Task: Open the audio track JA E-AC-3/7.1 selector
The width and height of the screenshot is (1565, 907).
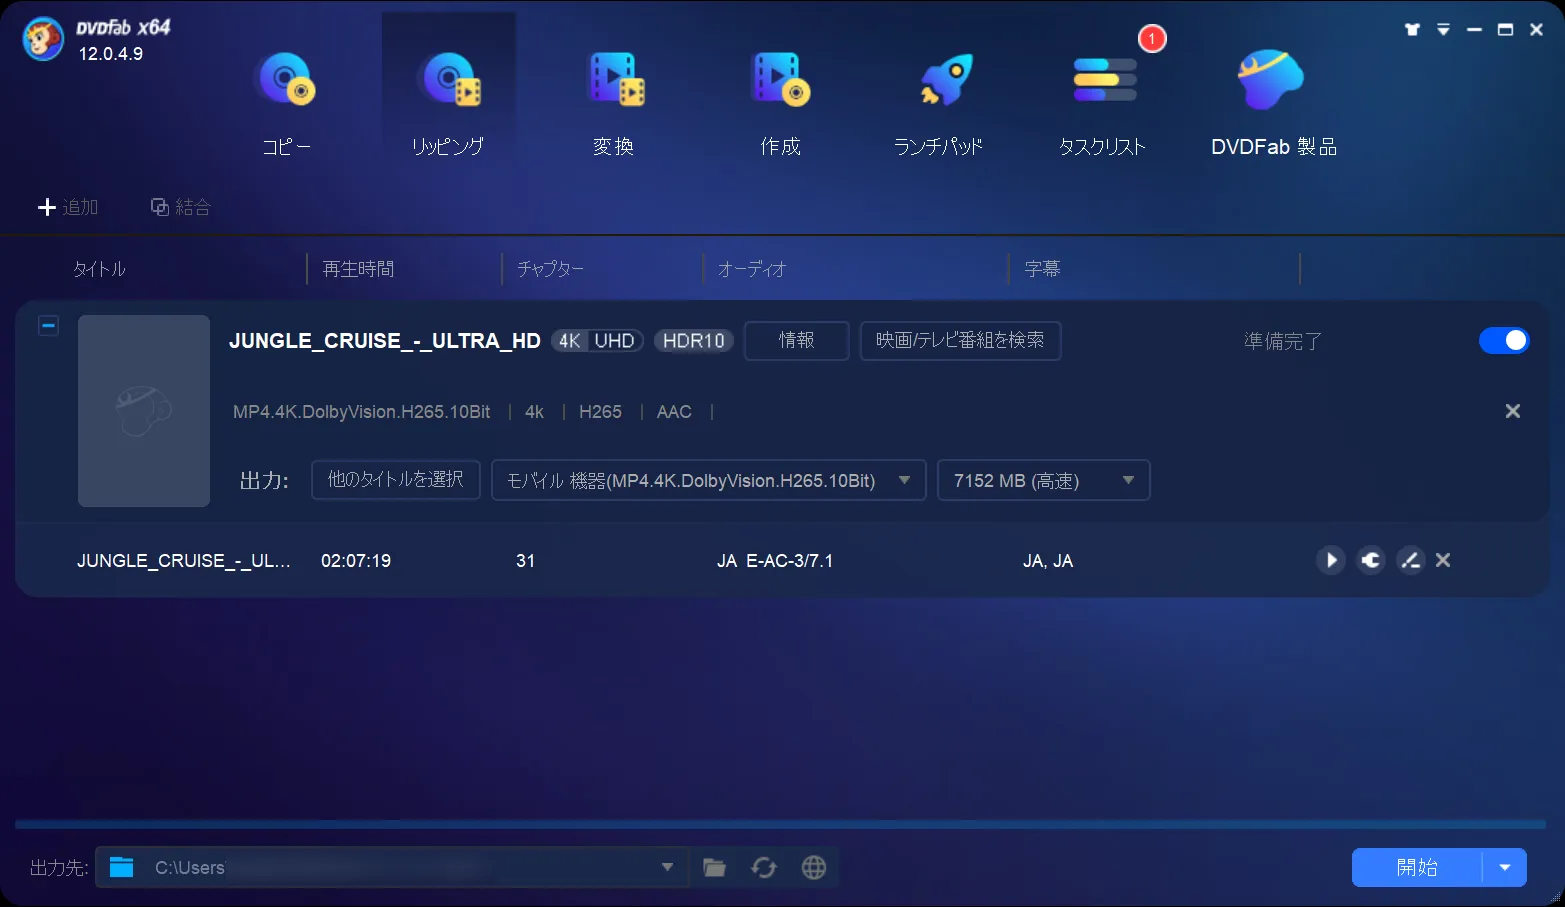Action: tap(775, 561)
